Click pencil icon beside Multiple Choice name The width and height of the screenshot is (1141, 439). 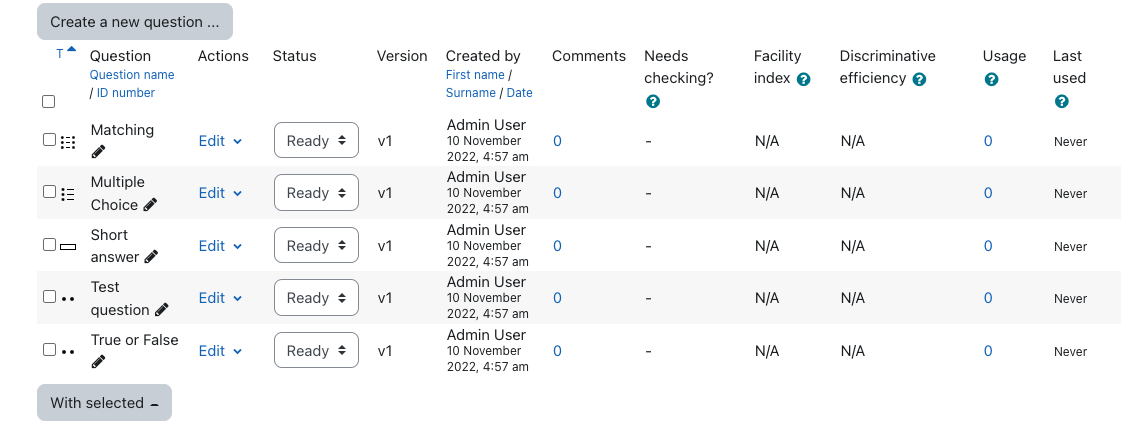[150, 205]
